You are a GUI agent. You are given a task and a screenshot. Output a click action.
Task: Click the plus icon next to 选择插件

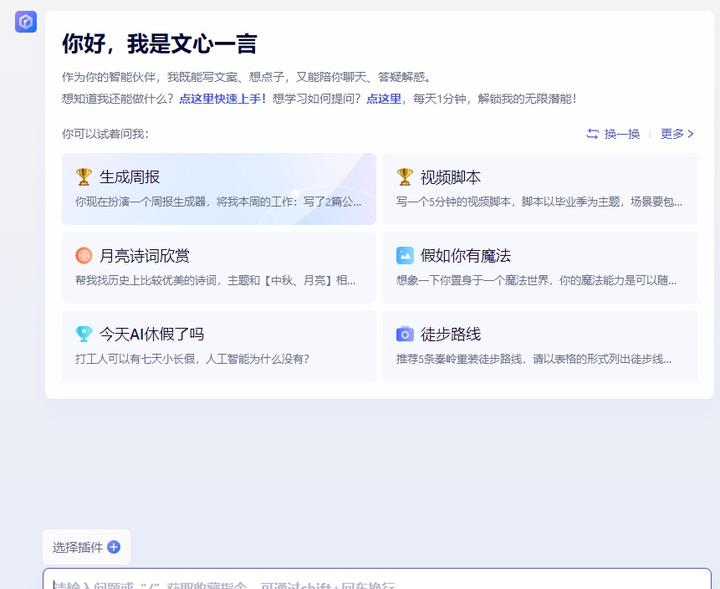(113, 547)
